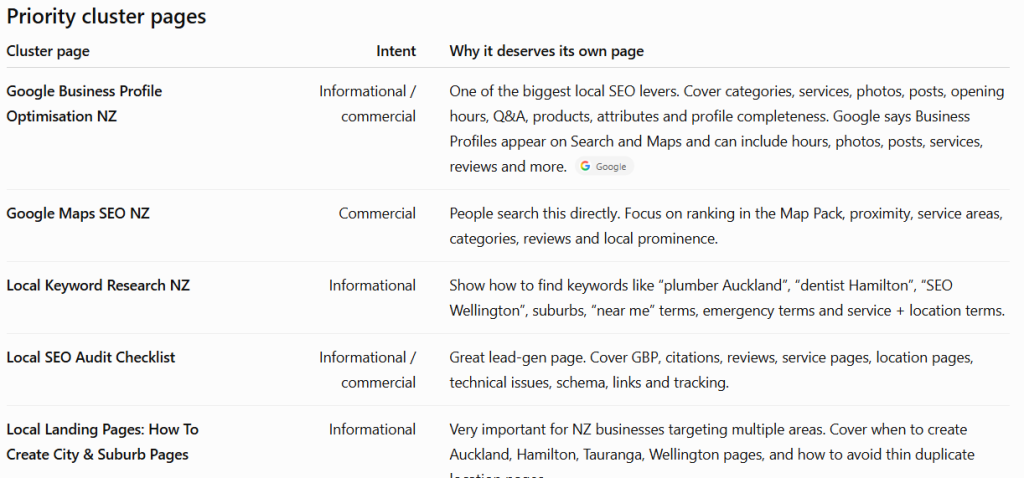Click description starting 'People search this directly'
Screen dimensions: 1024x478
pos(726,226)
